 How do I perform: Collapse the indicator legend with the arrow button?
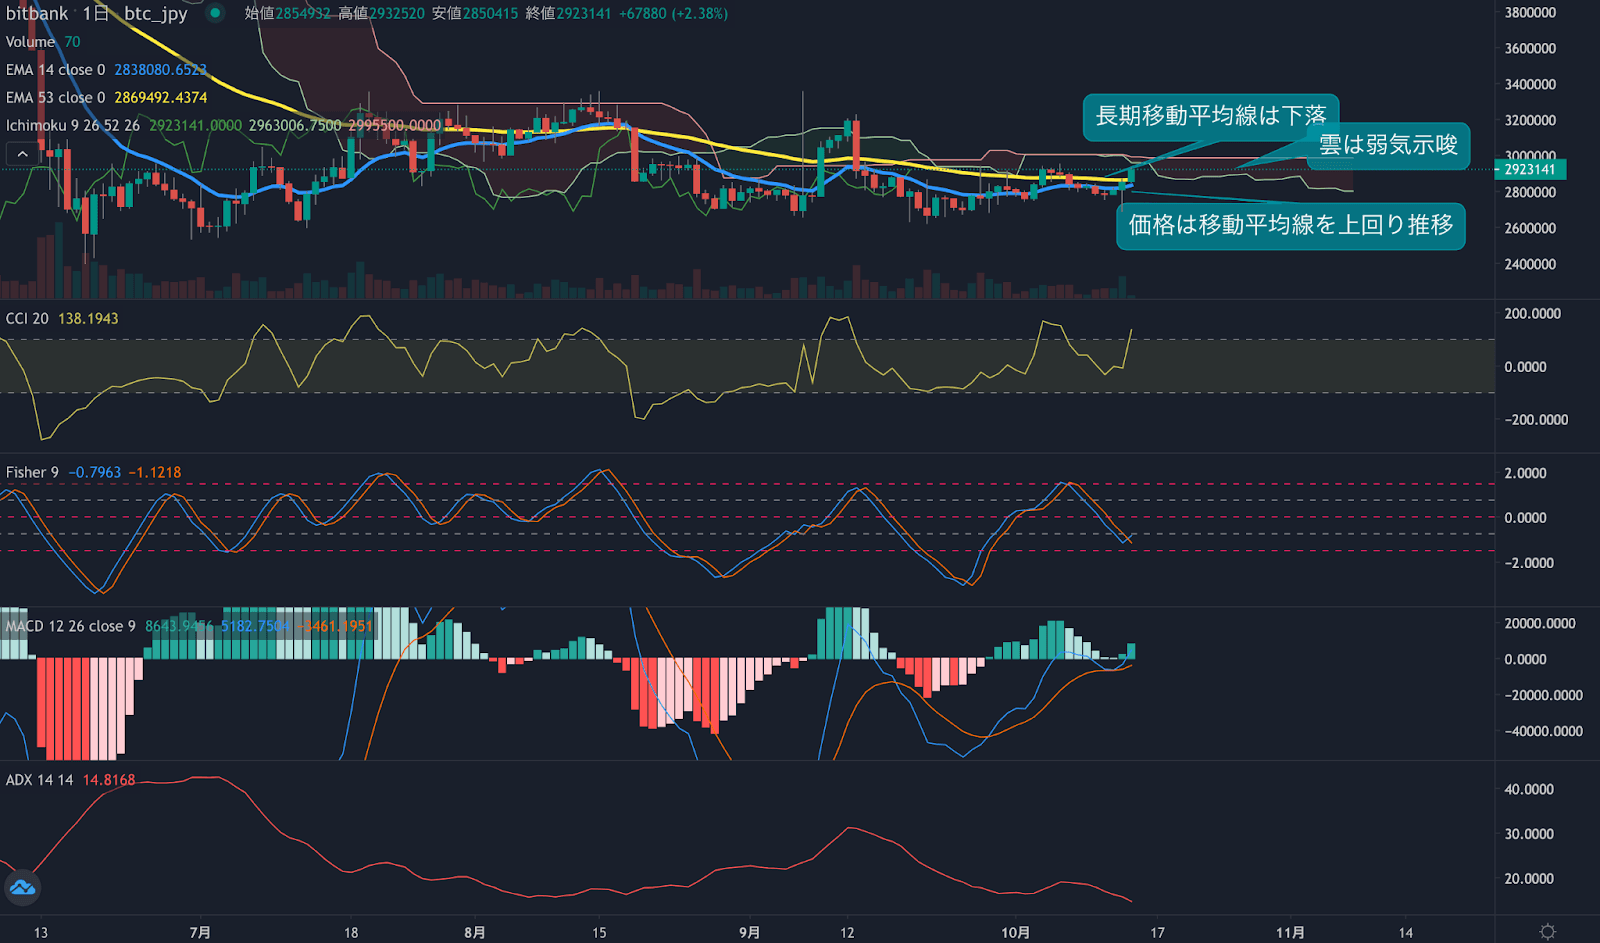[20, 154]
